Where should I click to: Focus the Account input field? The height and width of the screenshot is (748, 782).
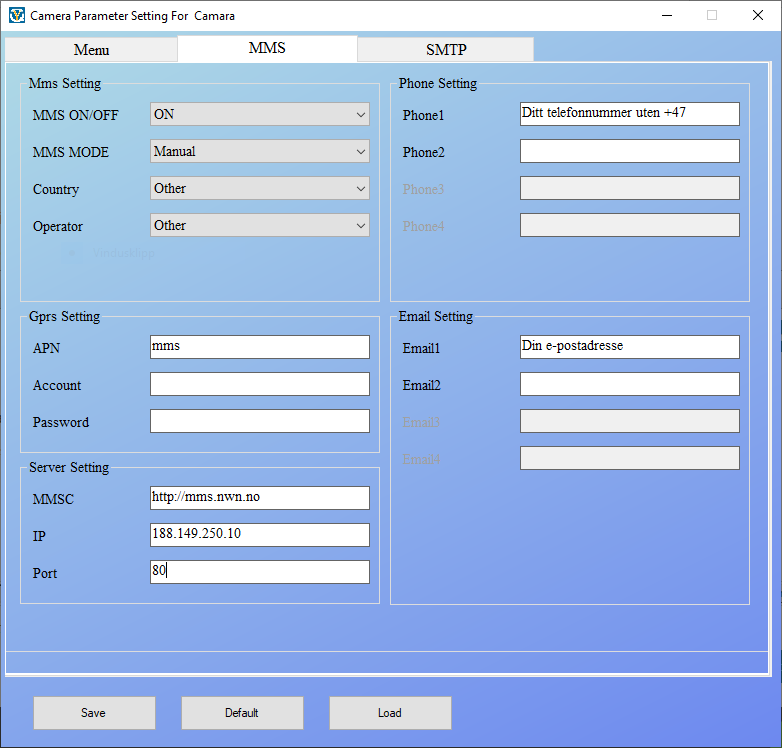260,384
